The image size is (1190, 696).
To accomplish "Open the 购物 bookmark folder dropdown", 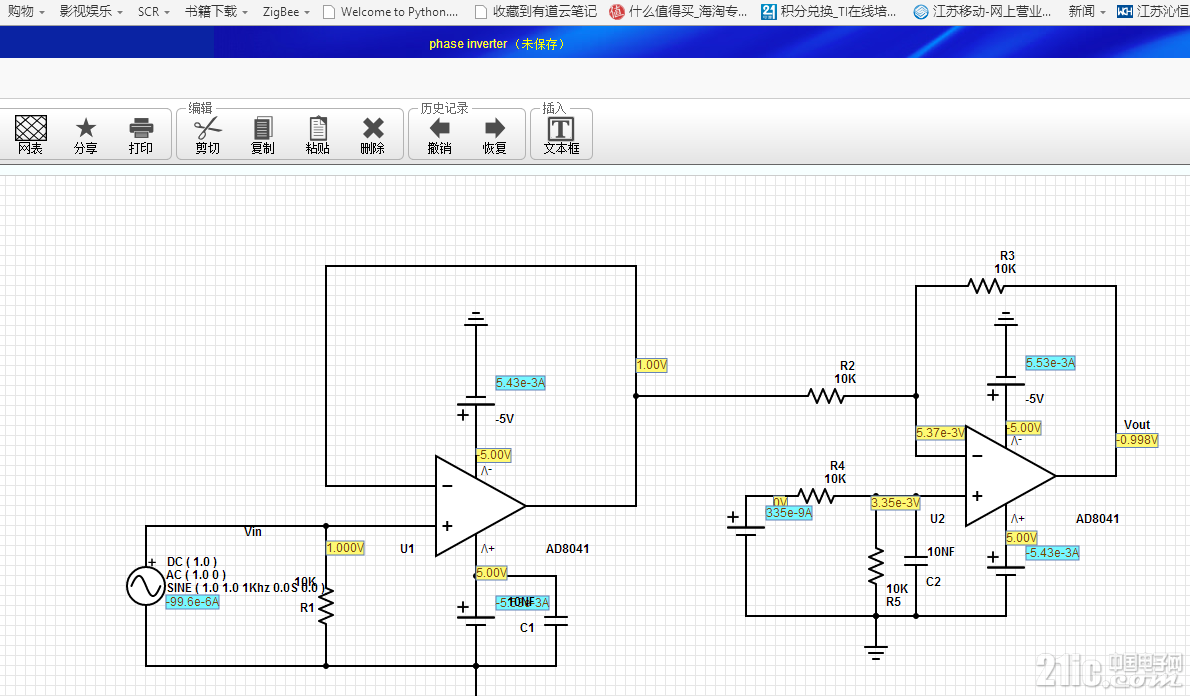I will (x=26, y=11).
